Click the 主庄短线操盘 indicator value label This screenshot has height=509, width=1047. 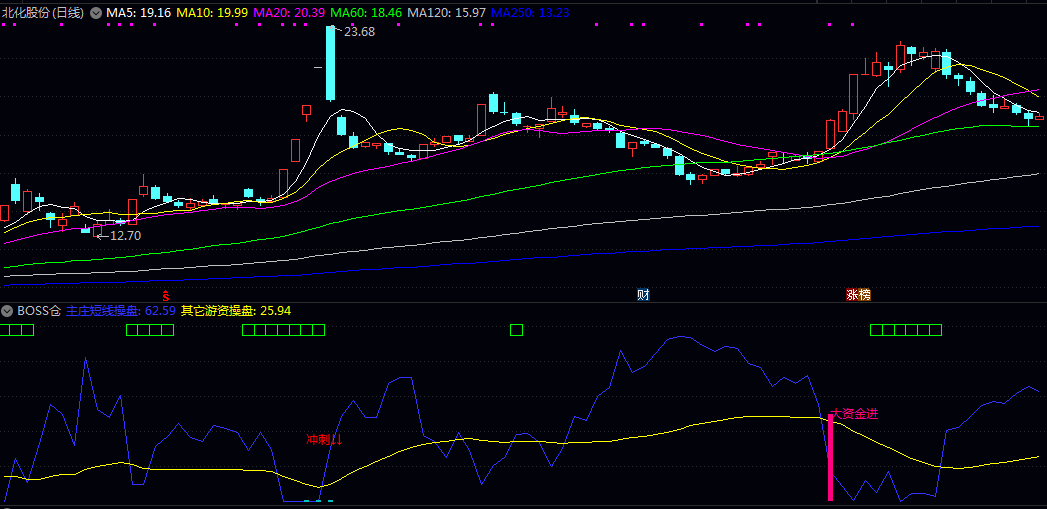click(121, 310)
